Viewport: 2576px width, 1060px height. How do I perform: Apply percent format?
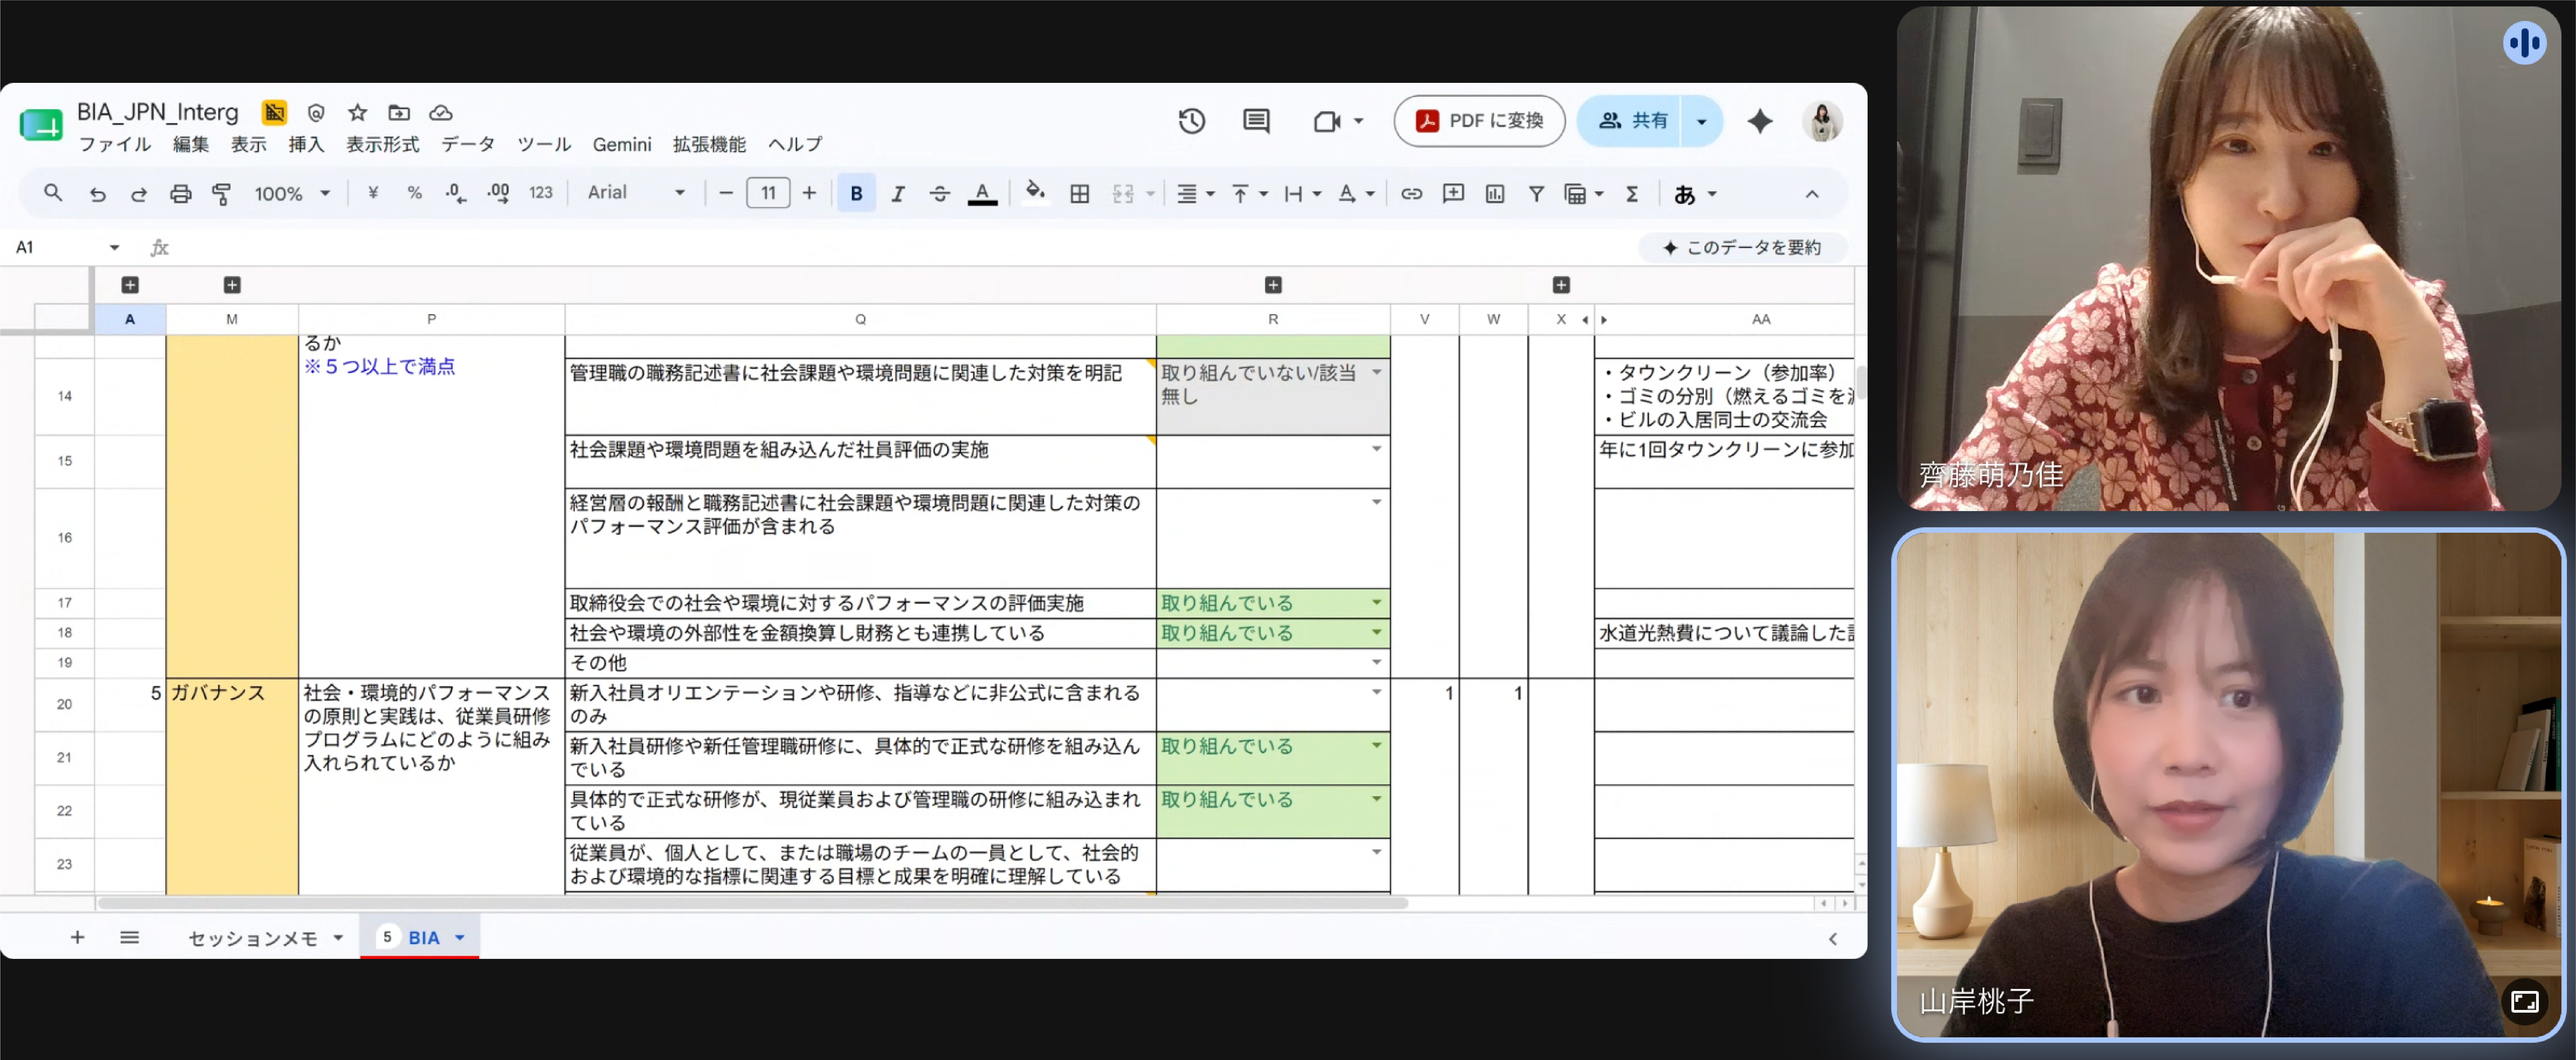[414, 193]
